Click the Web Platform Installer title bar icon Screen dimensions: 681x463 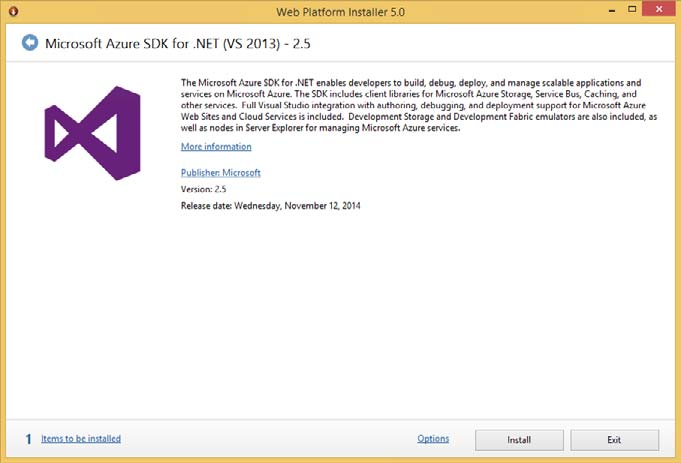(12, 11)
